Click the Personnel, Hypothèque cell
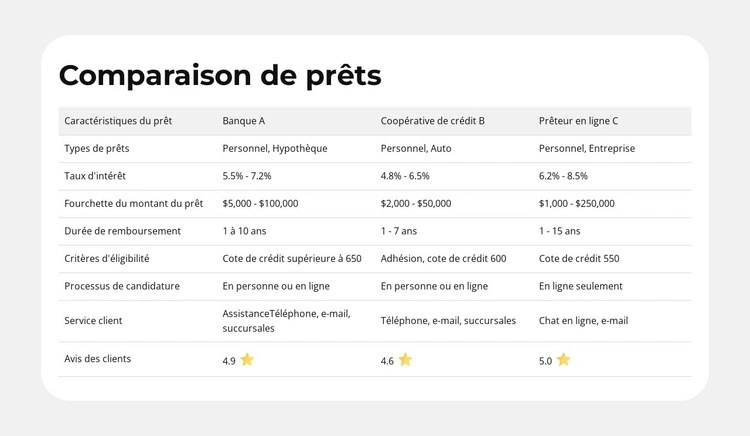Viewport: 750px width, 436px height. (275, 149)
